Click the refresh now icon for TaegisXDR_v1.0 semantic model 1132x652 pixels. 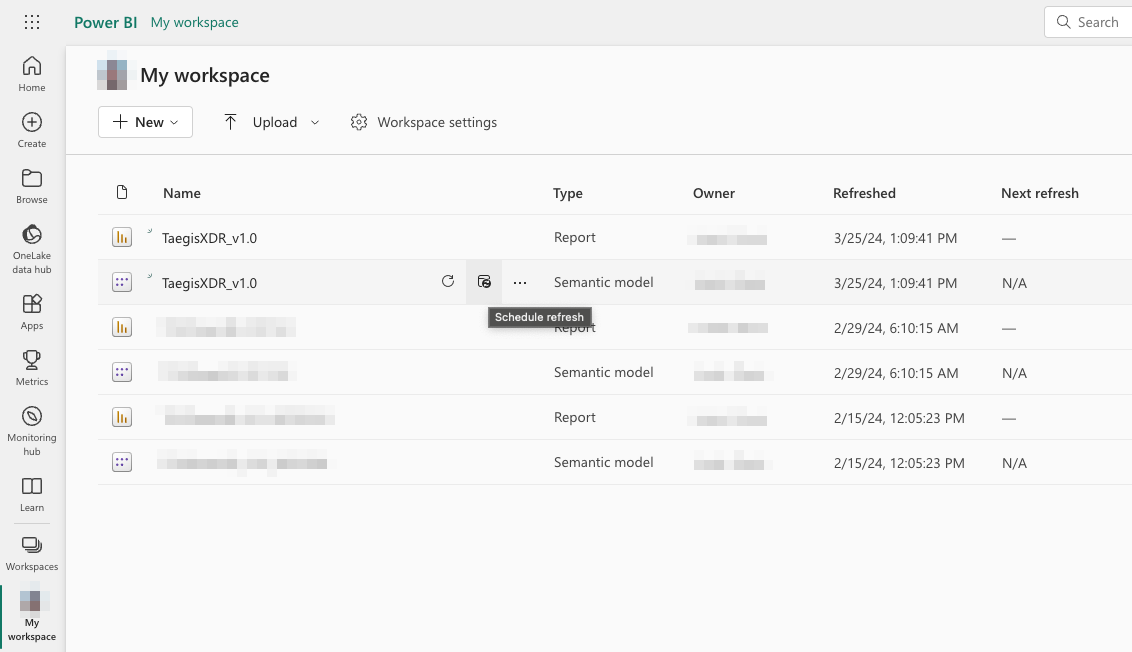[448, 282]
